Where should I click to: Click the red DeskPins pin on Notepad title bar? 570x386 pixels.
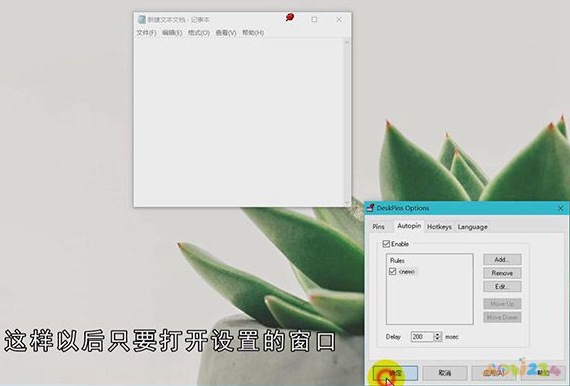pos(290,17)
